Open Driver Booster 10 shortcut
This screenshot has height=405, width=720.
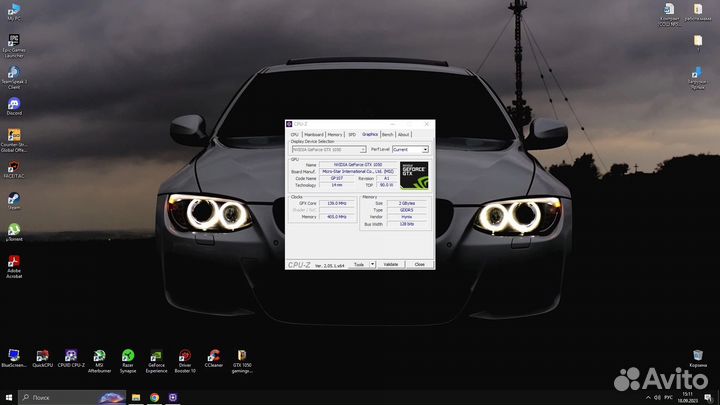(185, 361)
